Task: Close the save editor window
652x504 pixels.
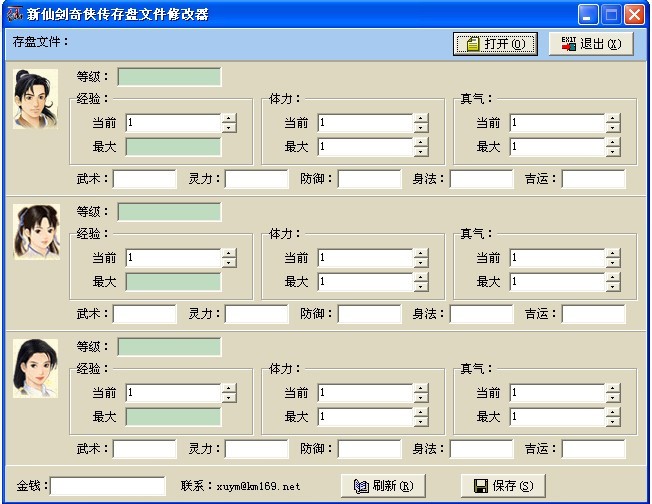Action: click(634, 15)
